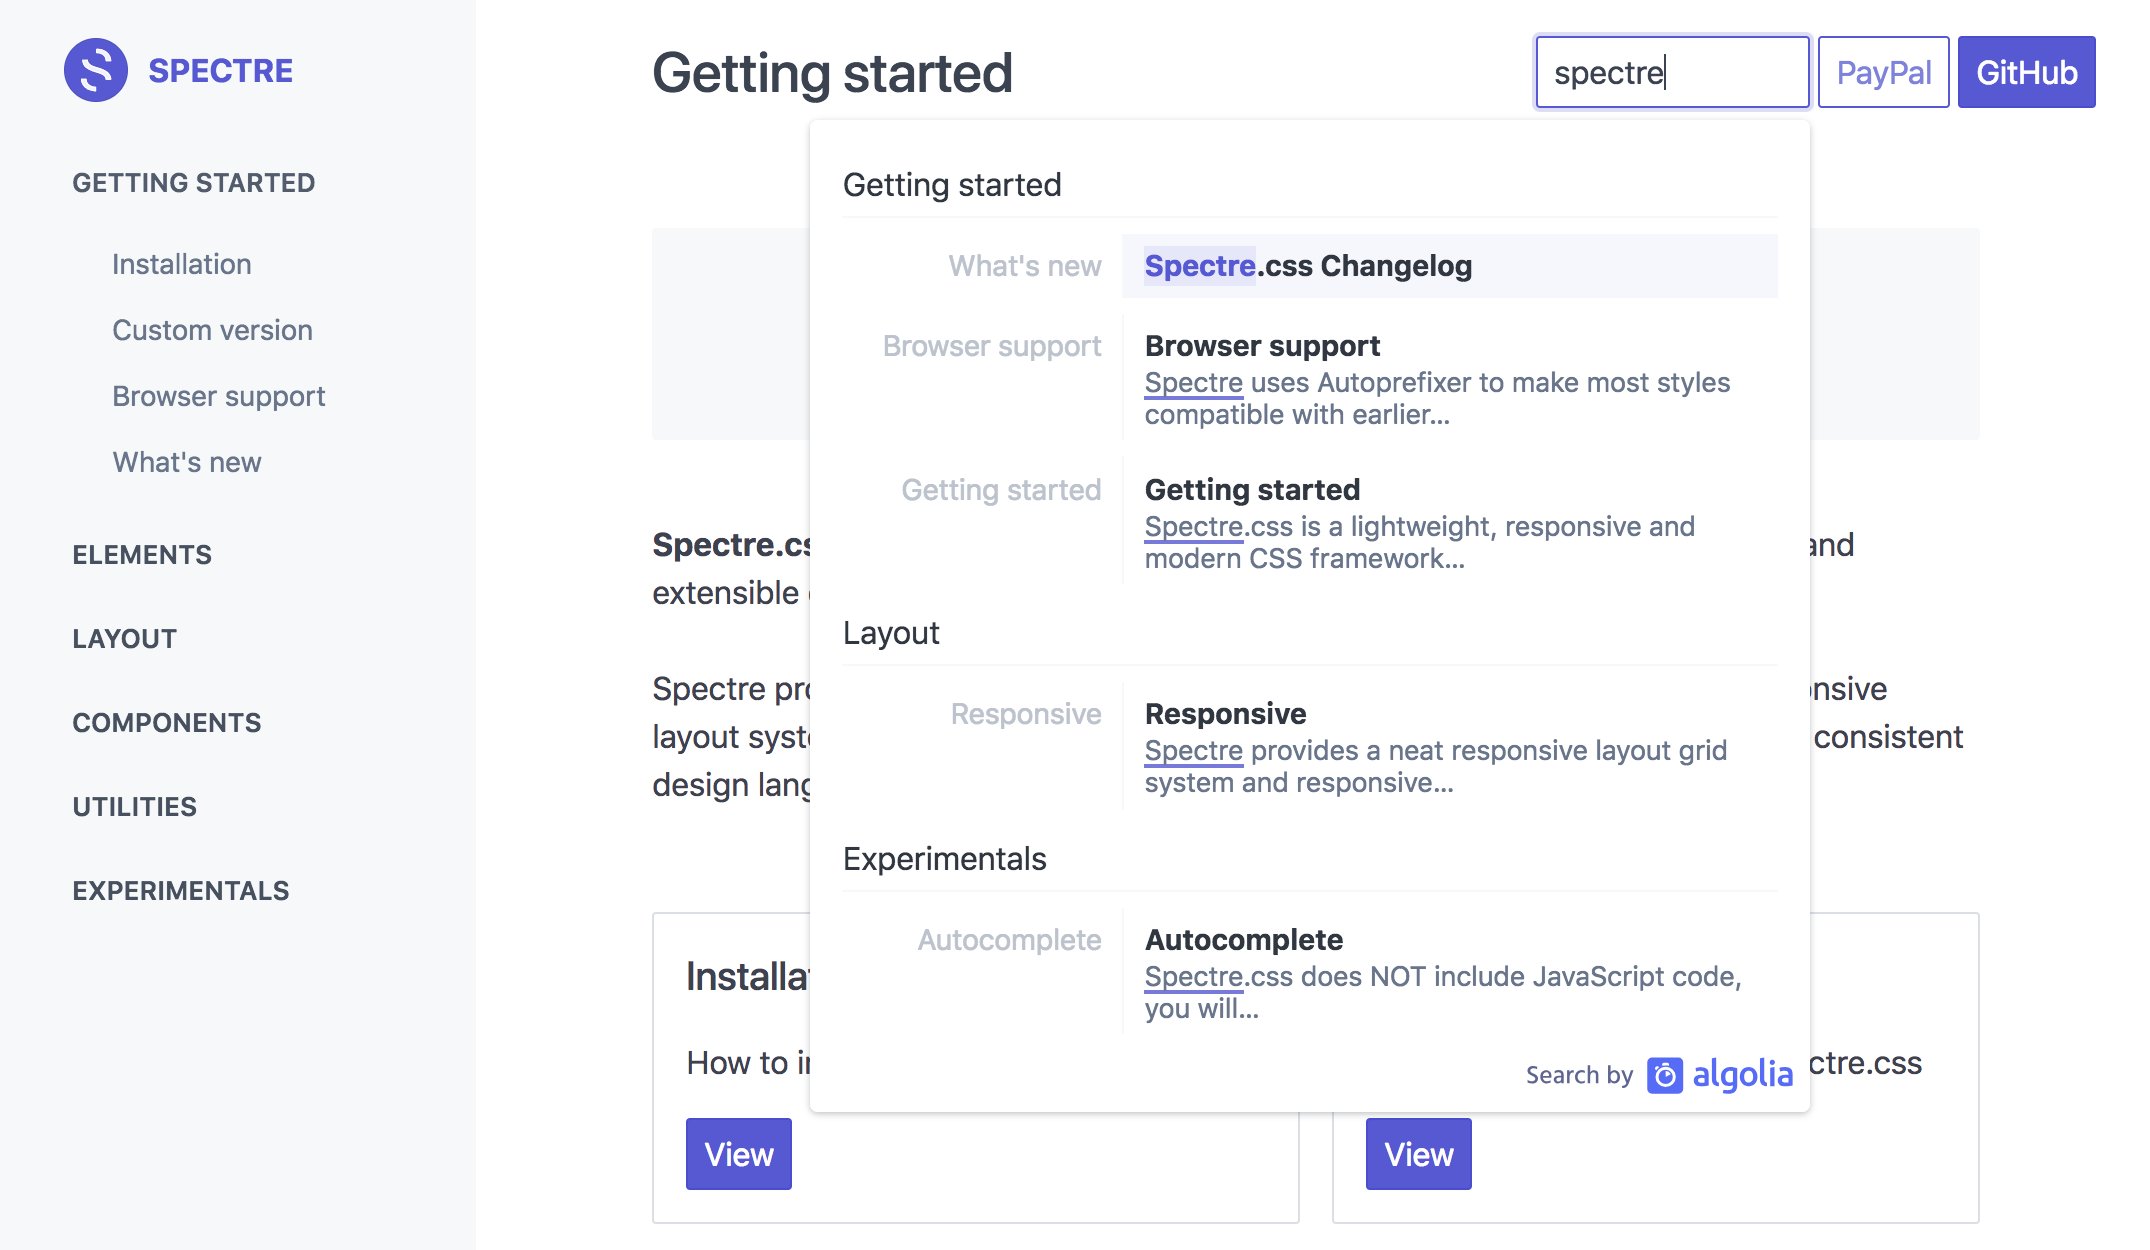
Task: Click View button in the Installation card
Action: click(739, 1154)
